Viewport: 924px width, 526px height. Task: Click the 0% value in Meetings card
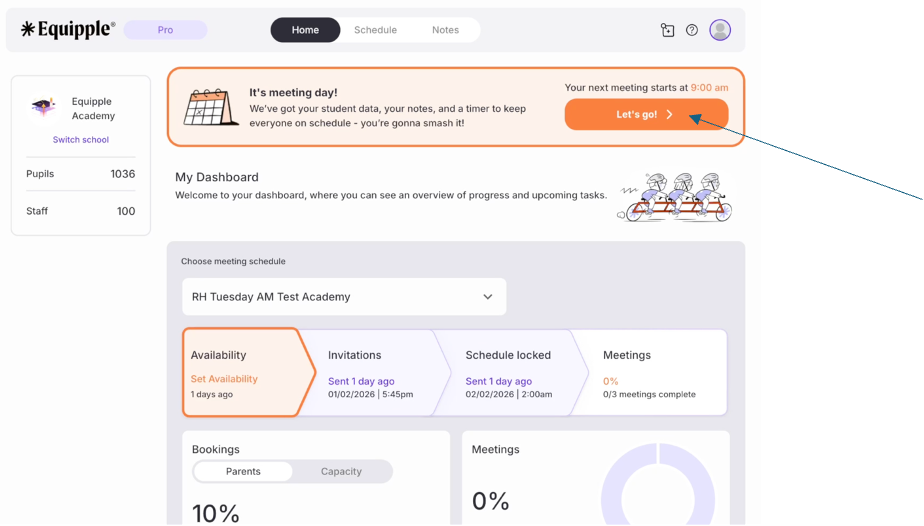[490, 501]
